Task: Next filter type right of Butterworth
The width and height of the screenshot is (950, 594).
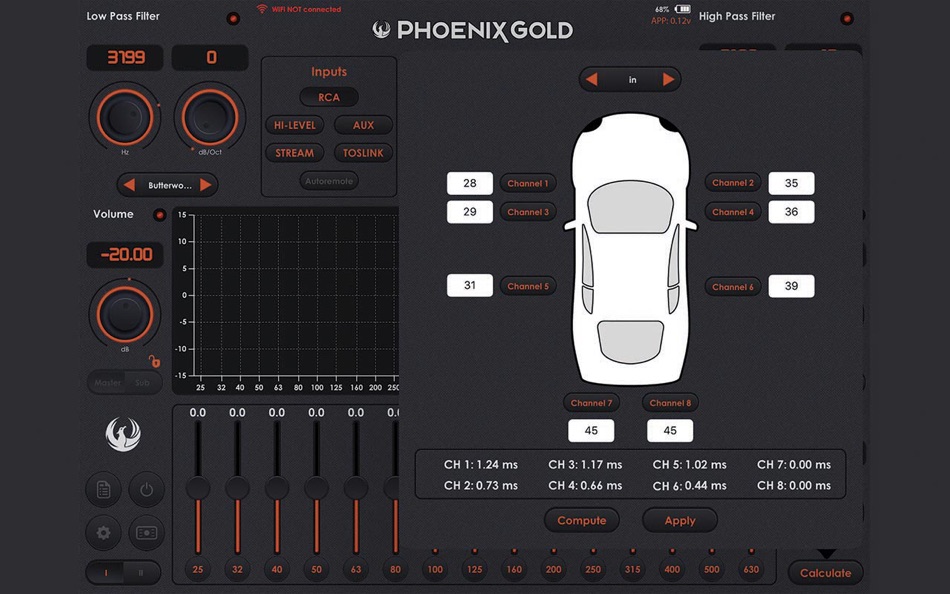Action: point(205,185)
